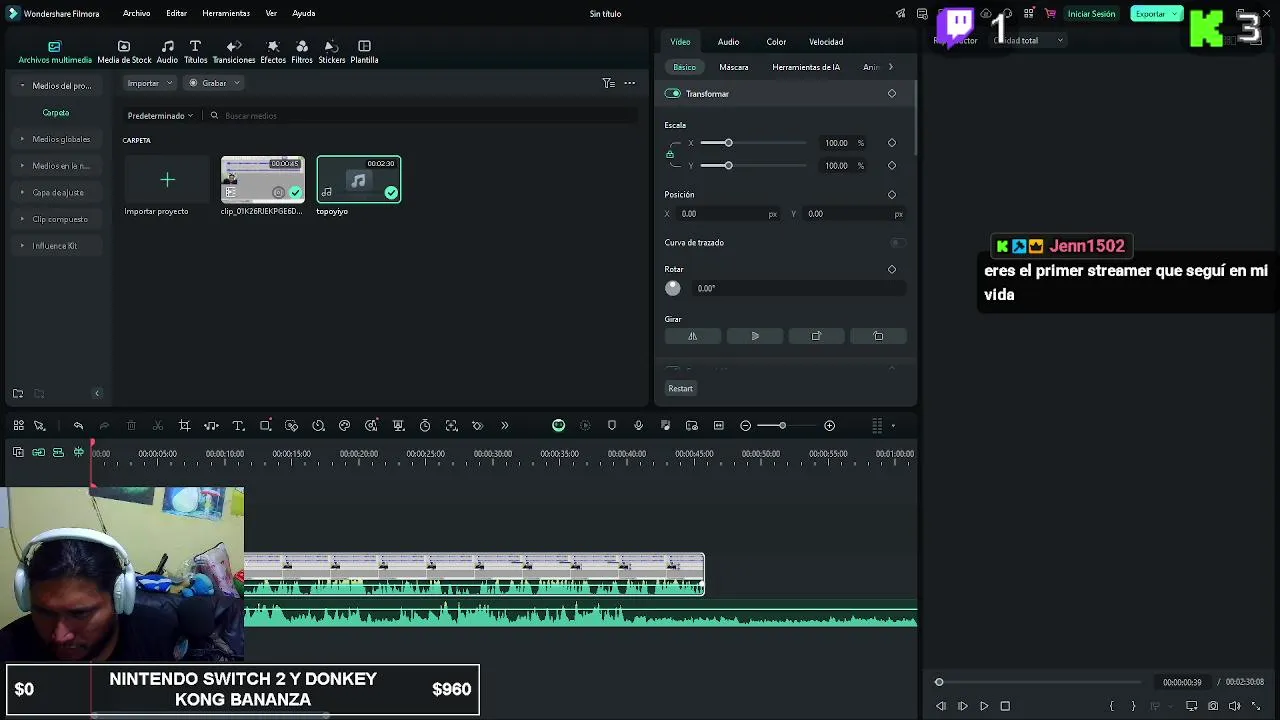The image size is (1280, 720).
Task: Flip the clip vertically
Action: point(755,336)
